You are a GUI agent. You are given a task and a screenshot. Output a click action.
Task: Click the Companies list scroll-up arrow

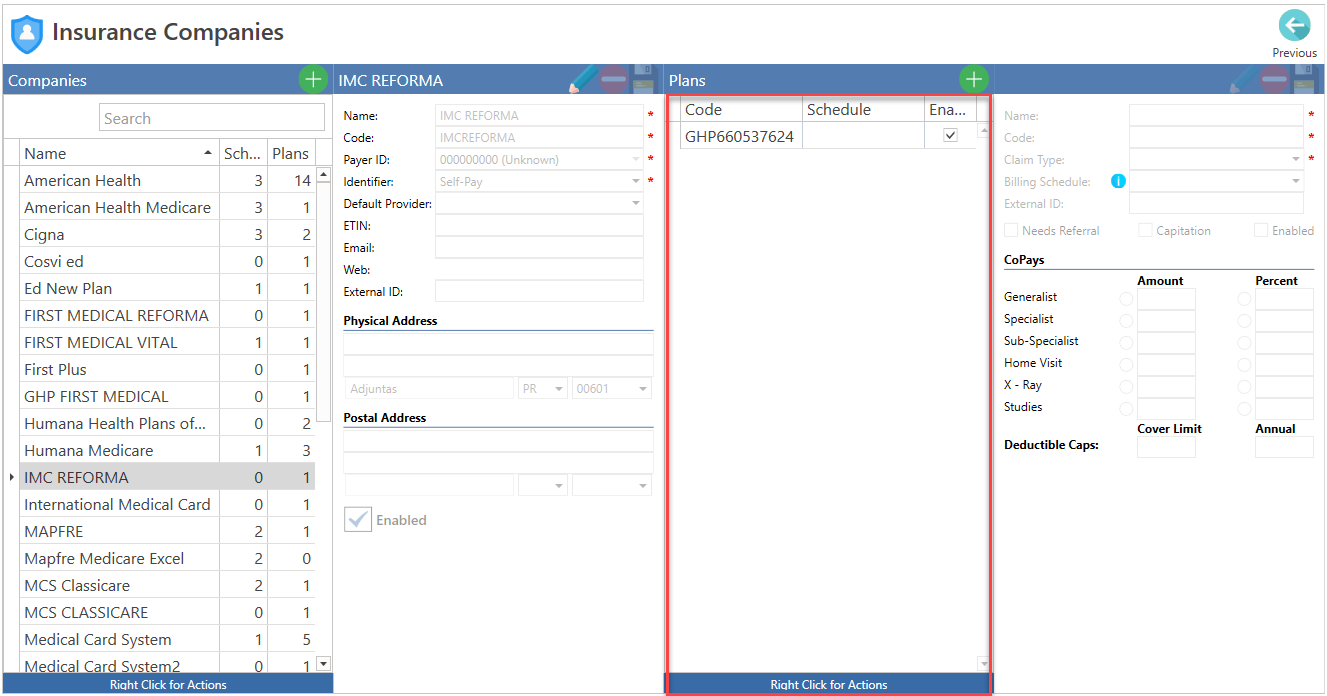[x=323, y=176]
